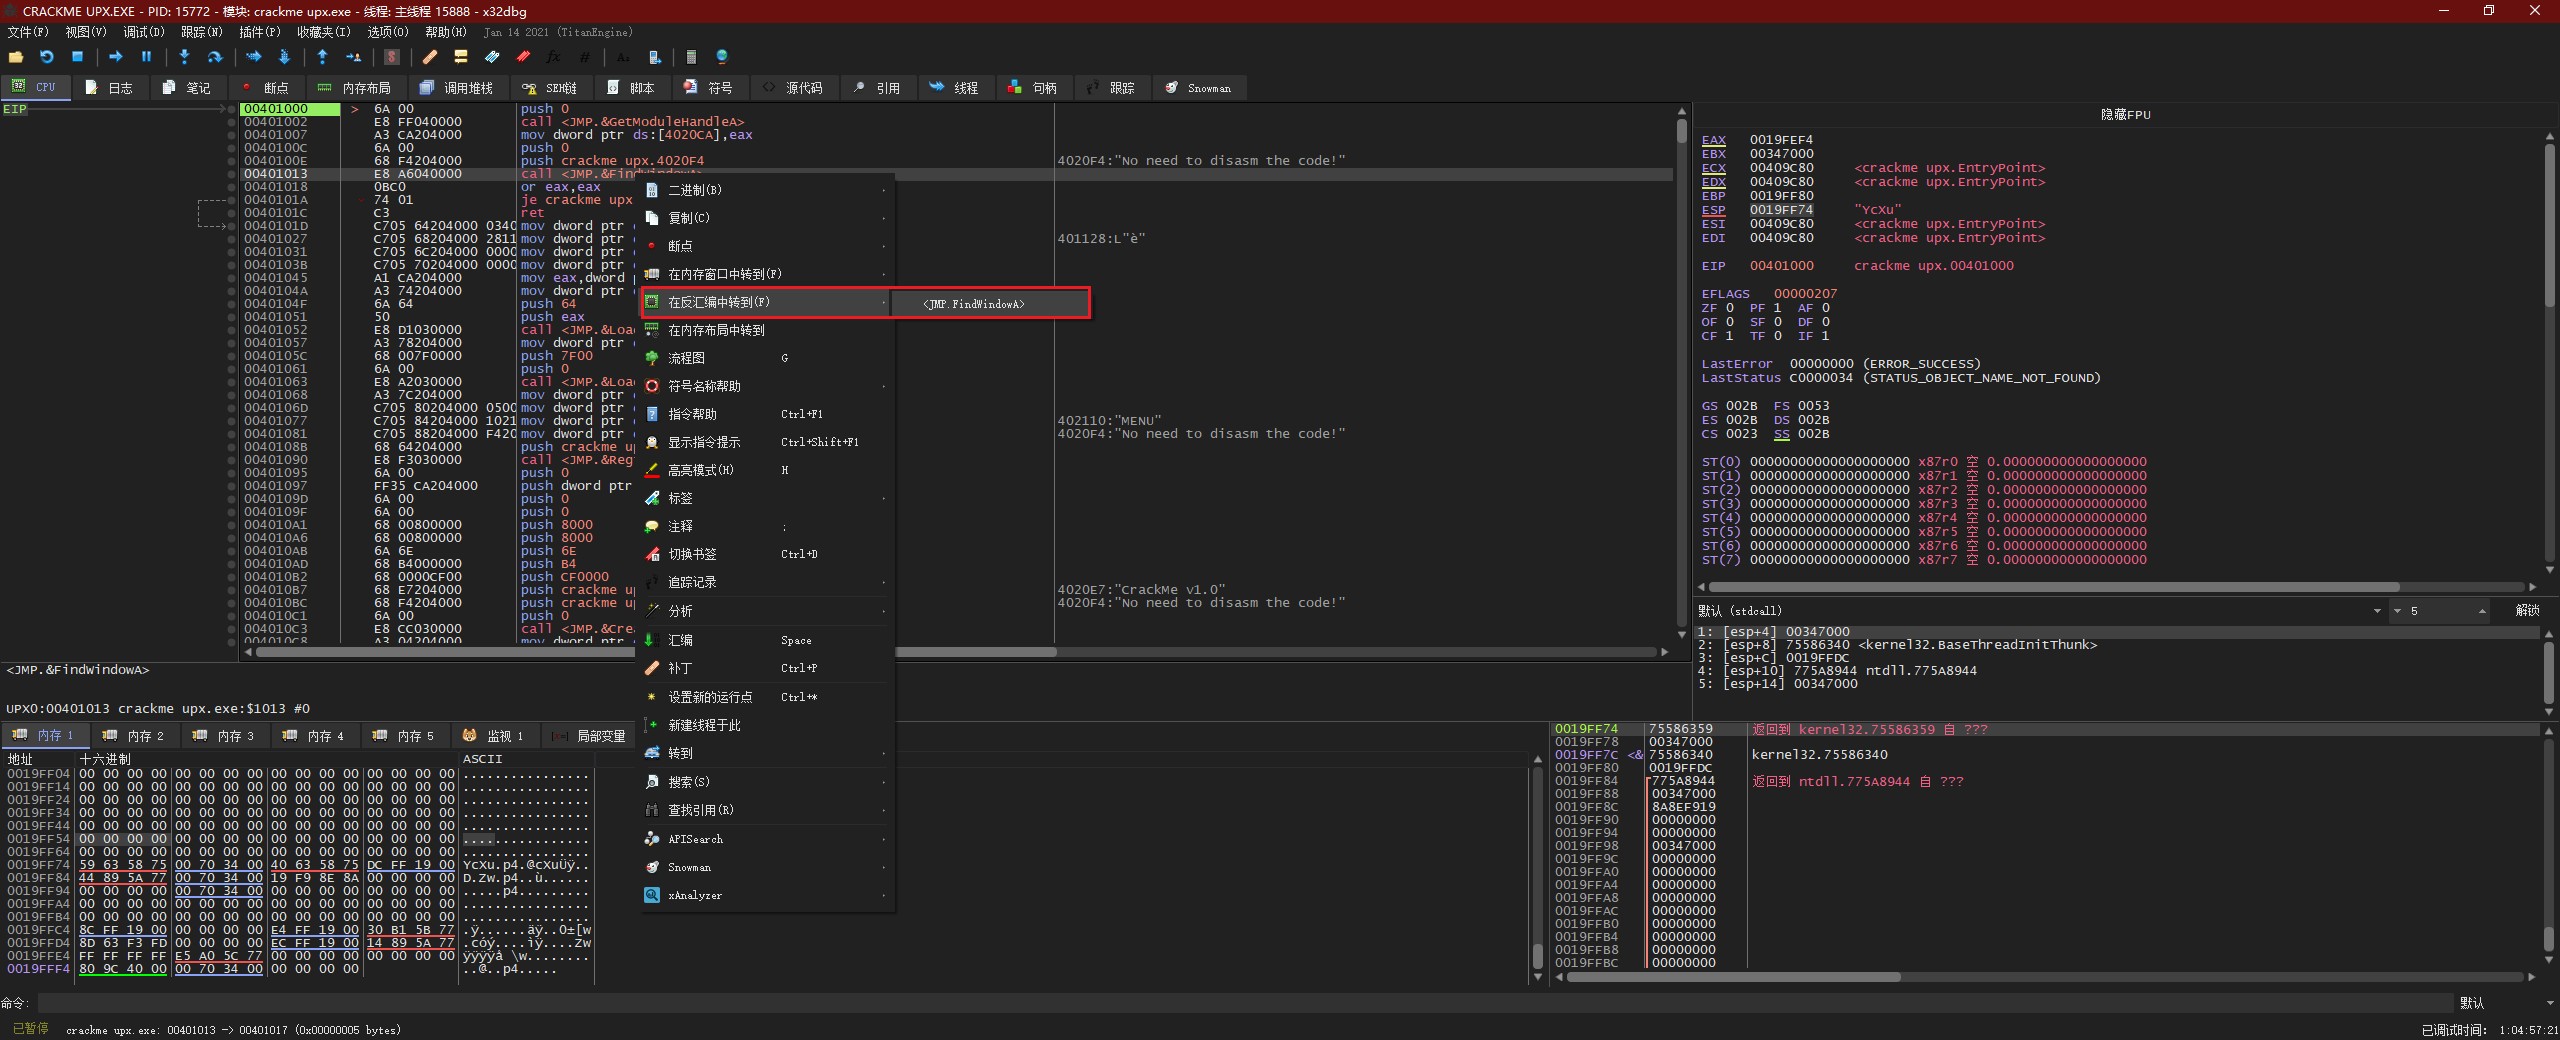Open the 调试(D) menu

point(143,32)
